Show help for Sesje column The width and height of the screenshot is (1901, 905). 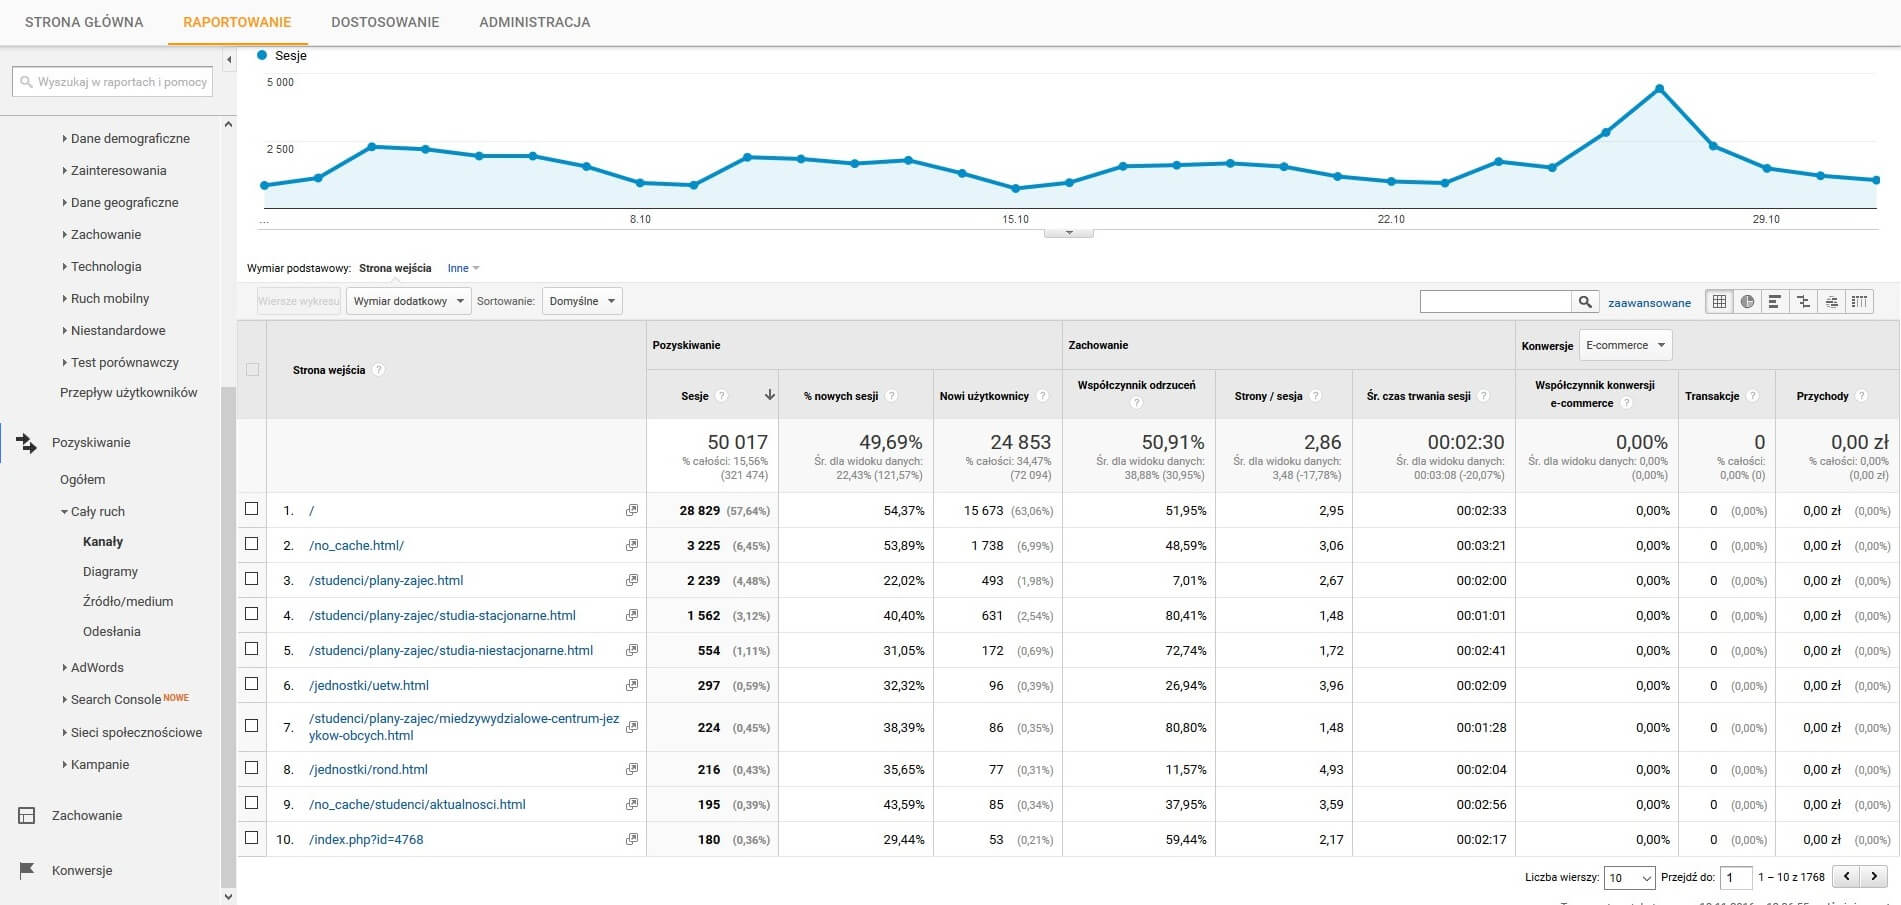[722, 396]
